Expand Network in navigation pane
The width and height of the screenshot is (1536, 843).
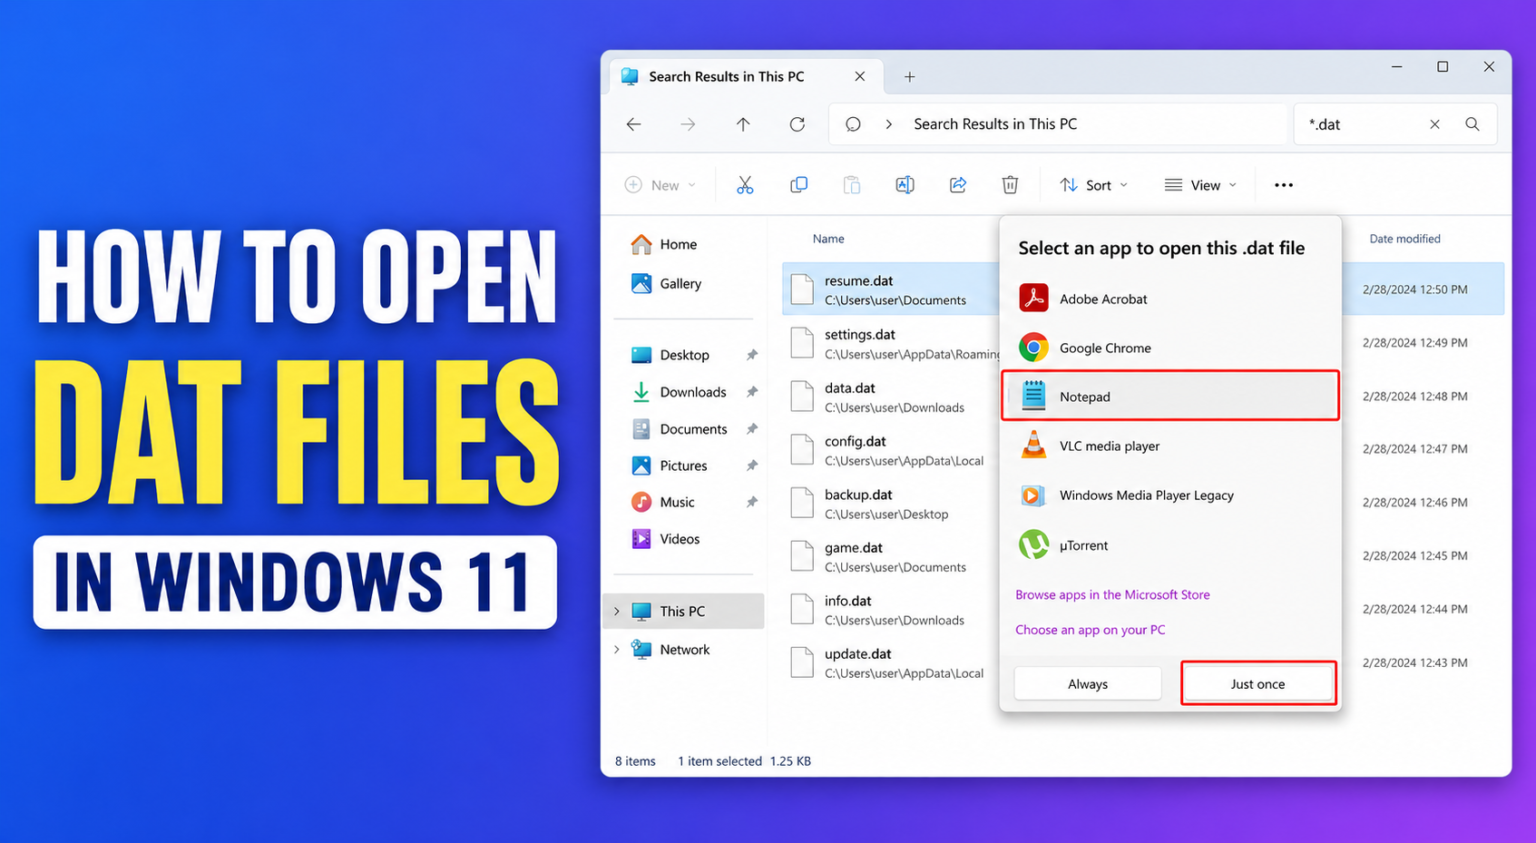617,650
